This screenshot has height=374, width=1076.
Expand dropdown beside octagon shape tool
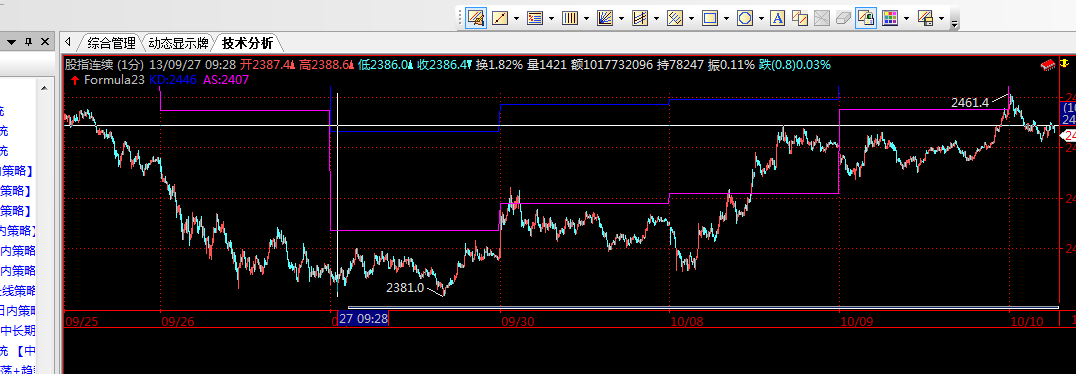(x=761, y=19)
